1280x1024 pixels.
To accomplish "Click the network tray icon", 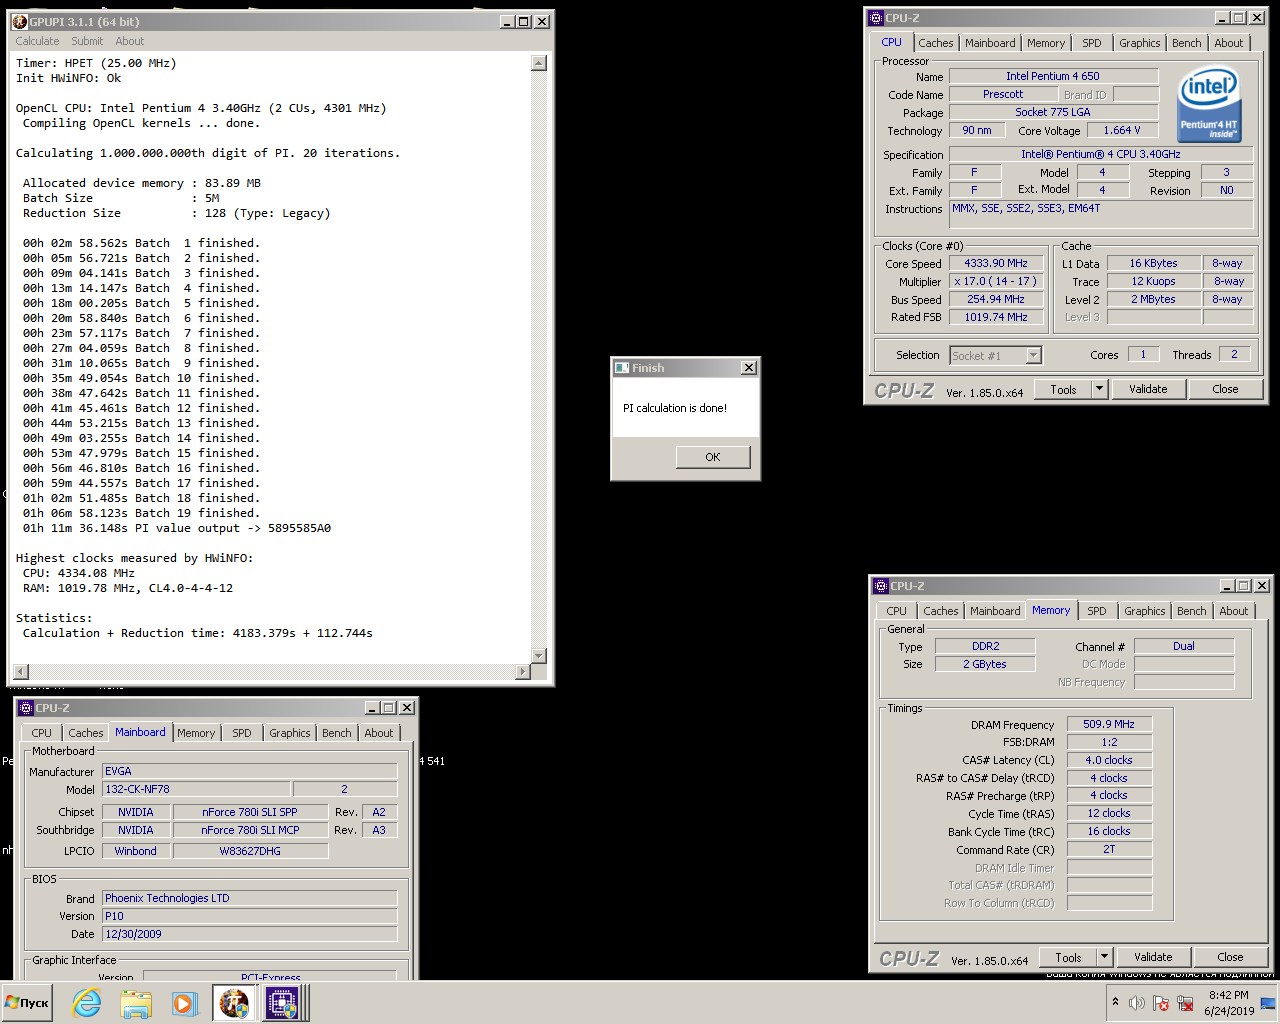I will click(x=1185, y=1003).
